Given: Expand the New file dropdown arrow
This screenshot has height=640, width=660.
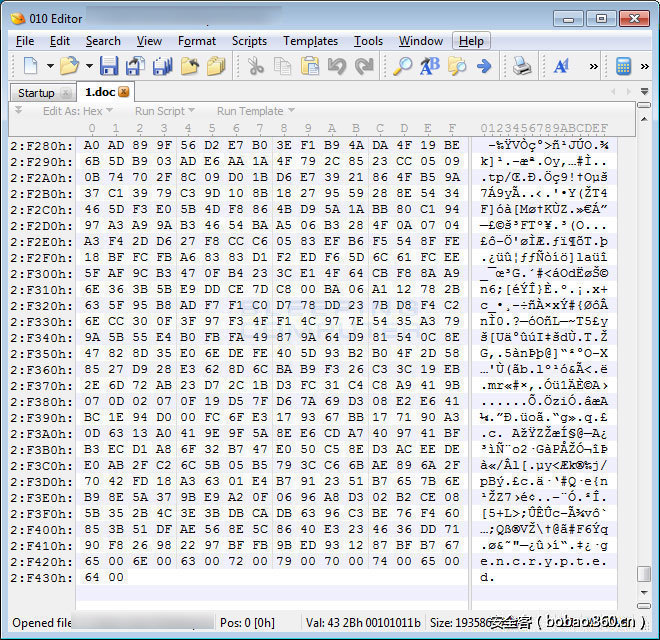Looking at the screenshot, I should click(x=50, y=66).
